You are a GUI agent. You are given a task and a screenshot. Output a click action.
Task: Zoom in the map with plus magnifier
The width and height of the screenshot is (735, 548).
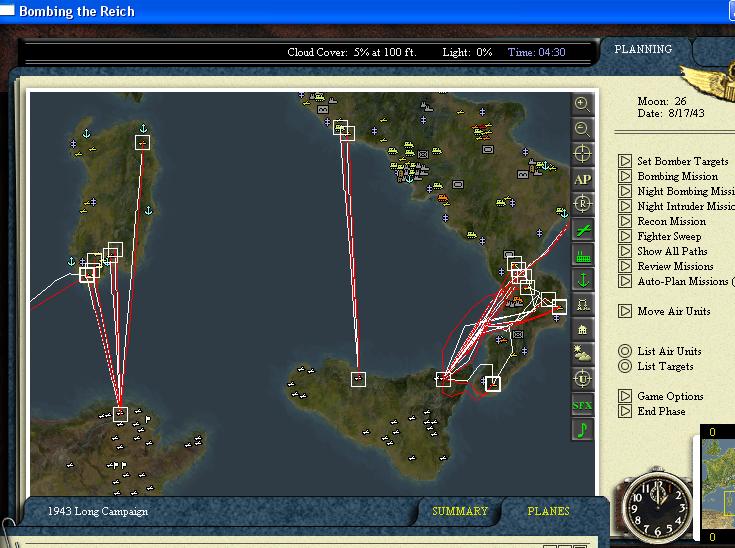tap(582, 104)
